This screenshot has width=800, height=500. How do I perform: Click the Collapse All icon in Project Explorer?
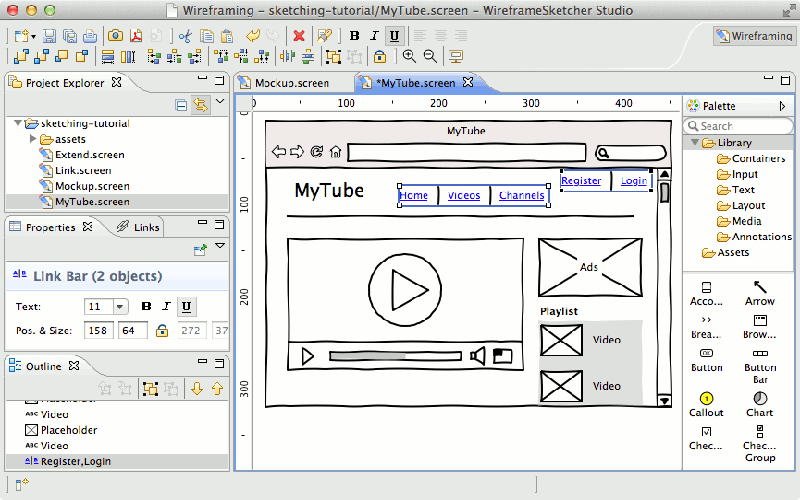(x=181, y=105)
